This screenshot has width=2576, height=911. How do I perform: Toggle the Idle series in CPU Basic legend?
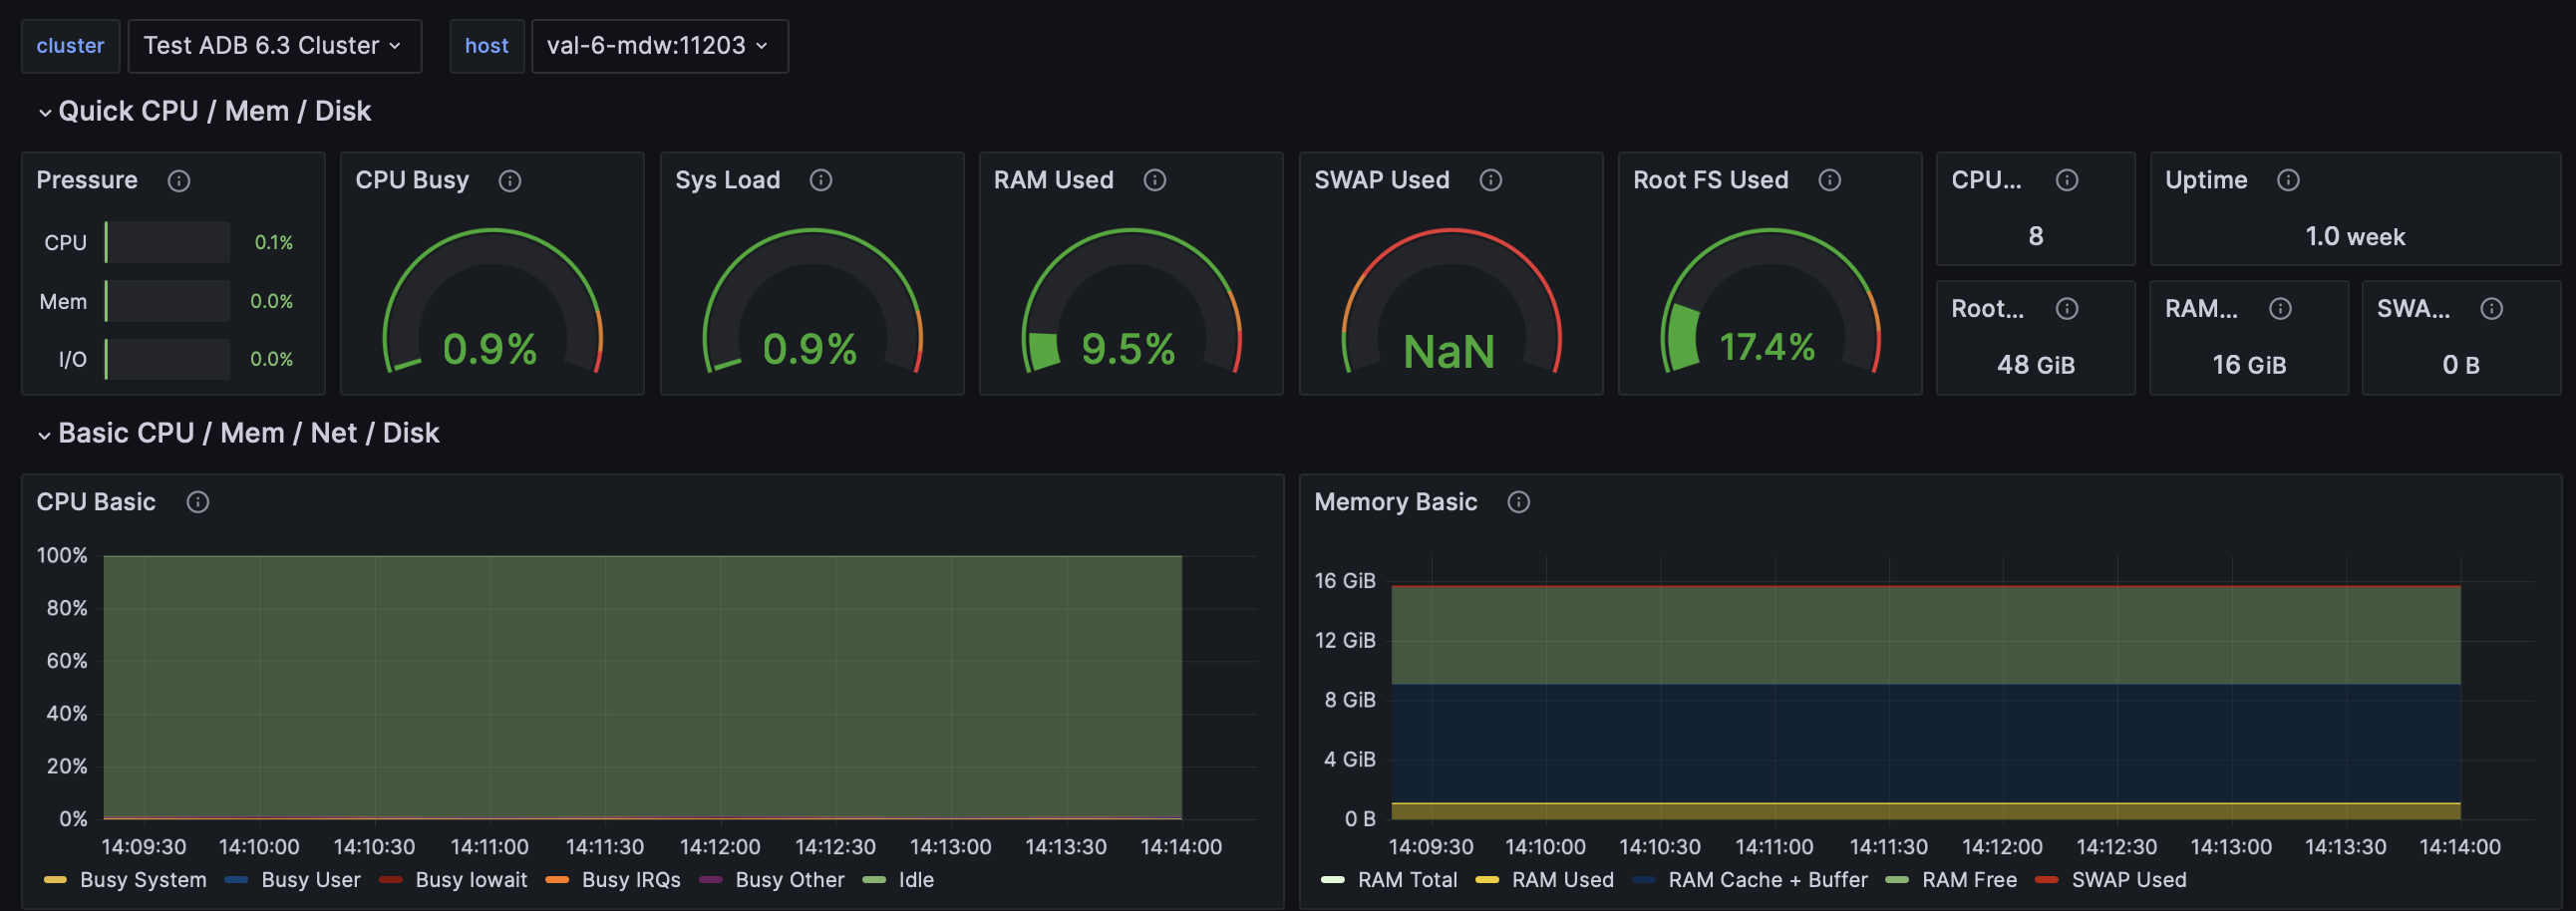pyautogui.click(x=913, y=880)
